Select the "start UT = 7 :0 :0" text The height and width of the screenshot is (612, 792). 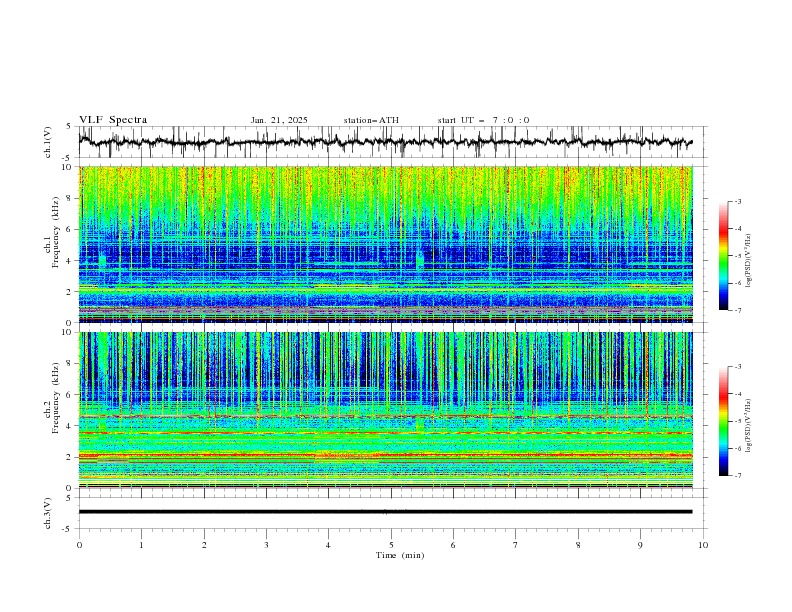(483, 120)
